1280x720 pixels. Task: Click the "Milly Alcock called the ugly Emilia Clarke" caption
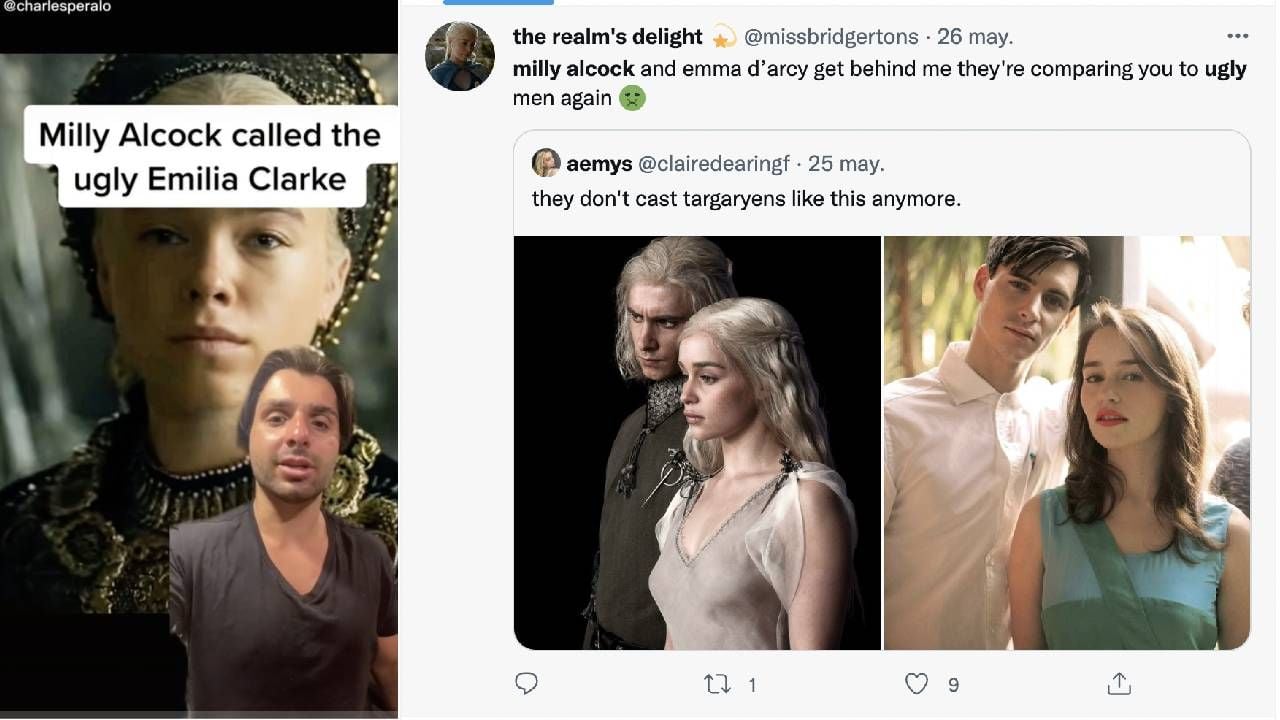tap(210, 157)
